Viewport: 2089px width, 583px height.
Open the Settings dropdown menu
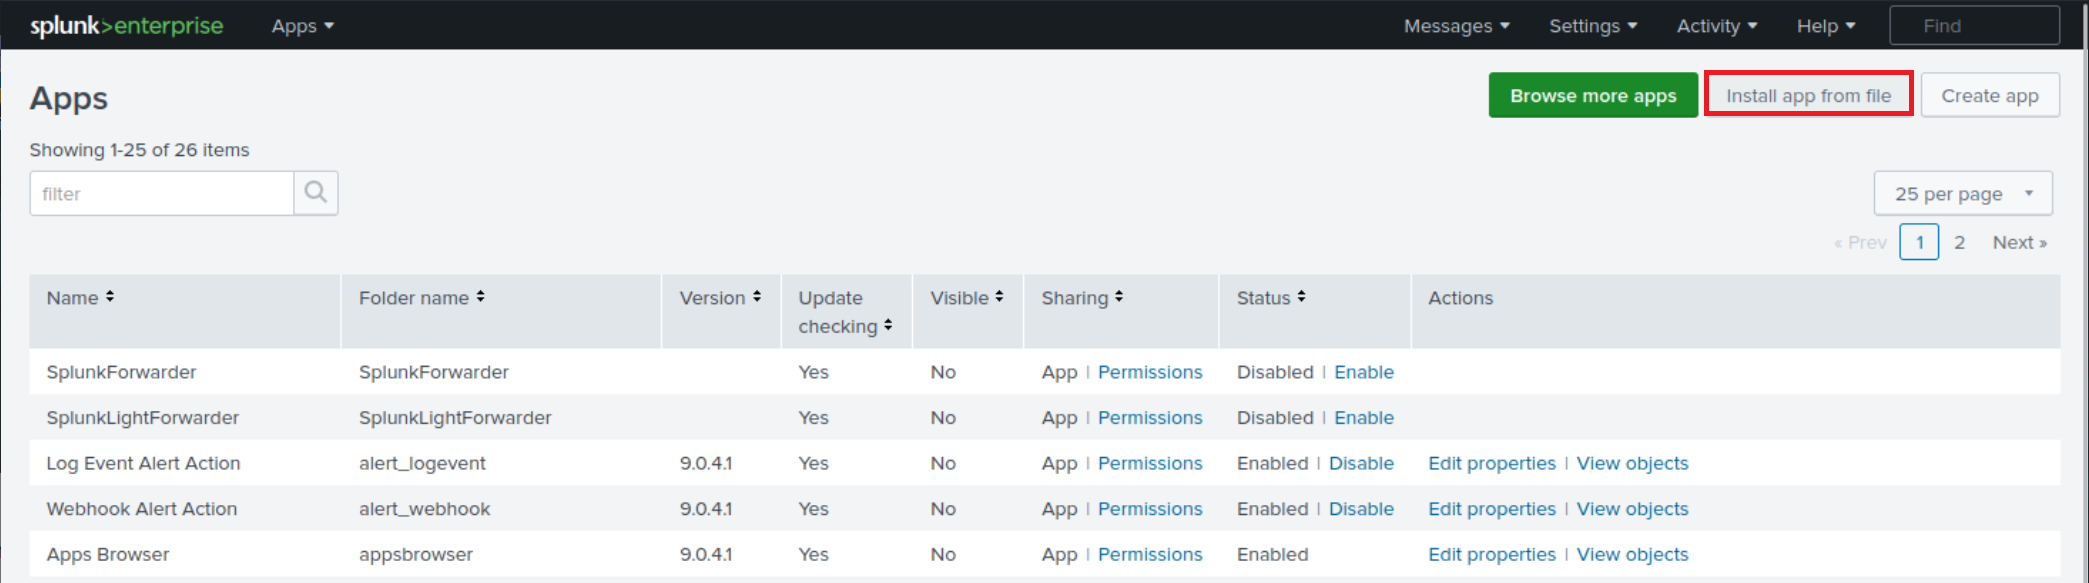(x=1593, y=26)
